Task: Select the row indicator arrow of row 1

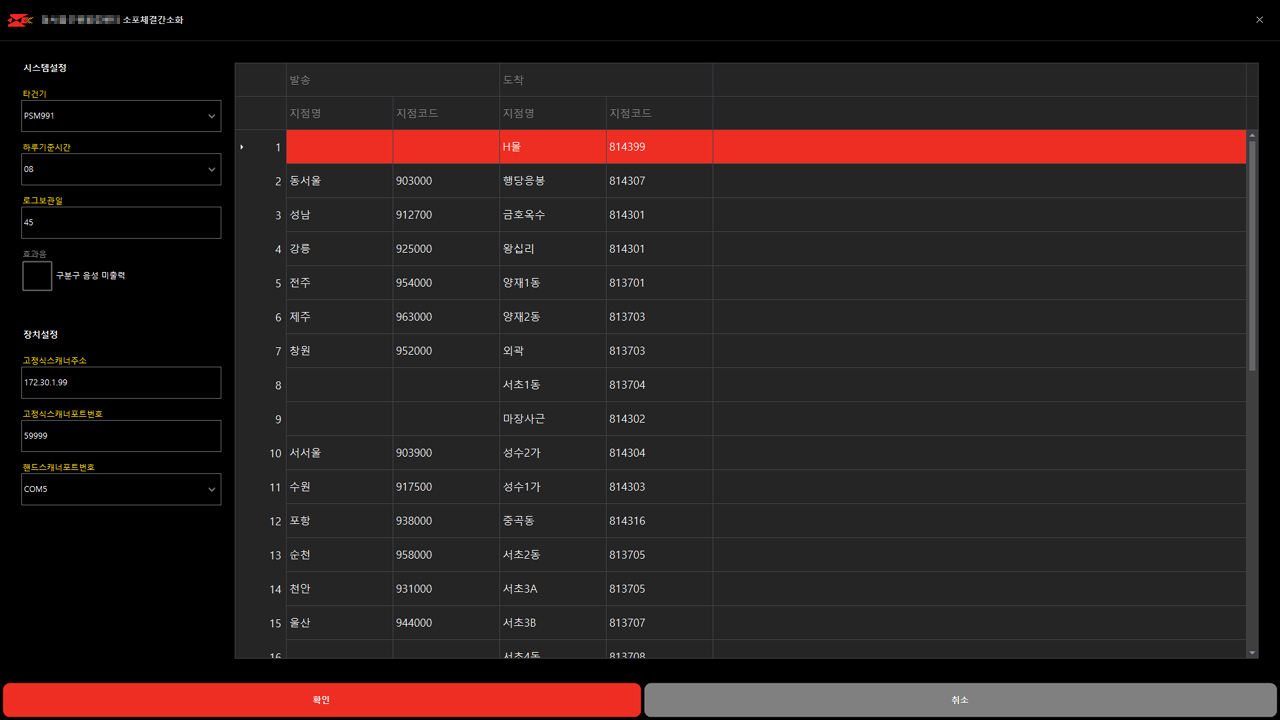Action: tap(242, 147)
